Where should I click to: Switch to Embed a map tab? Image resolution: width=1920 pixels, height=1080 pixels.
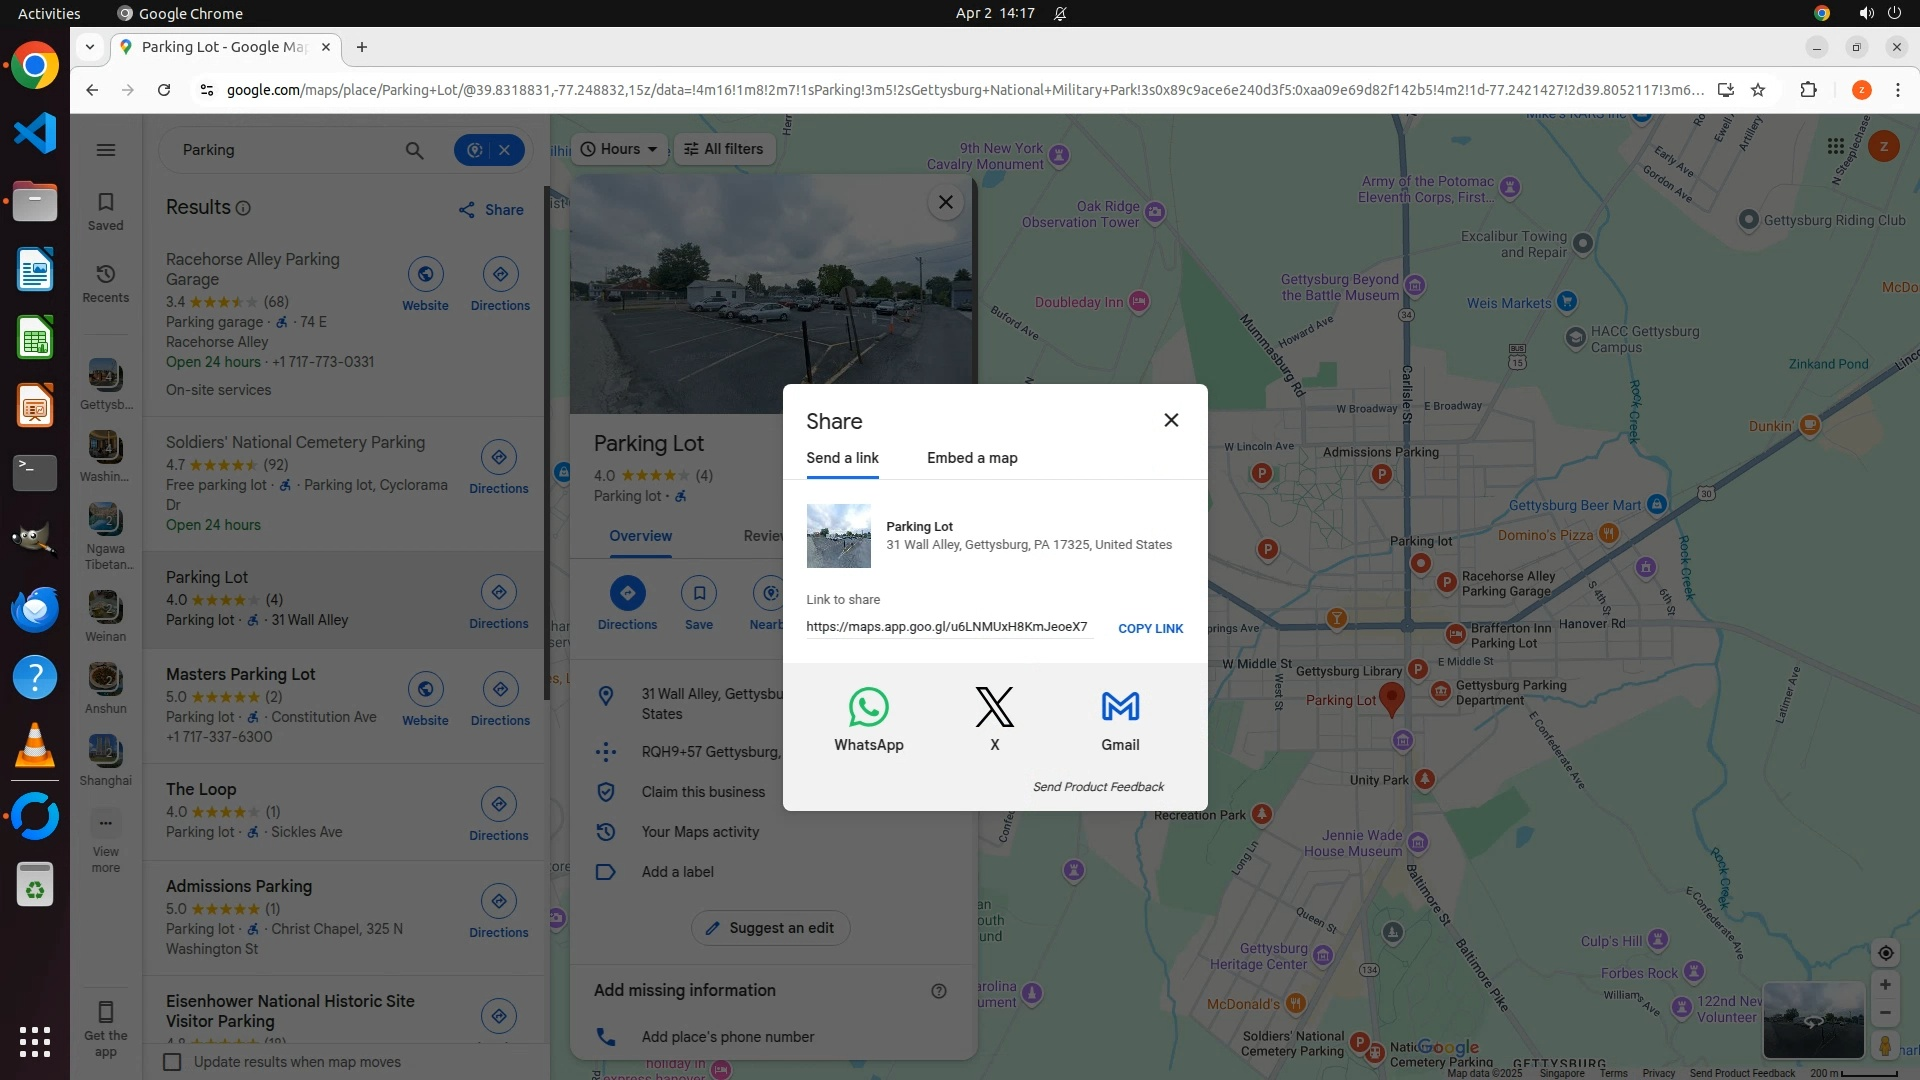[971, 458]
